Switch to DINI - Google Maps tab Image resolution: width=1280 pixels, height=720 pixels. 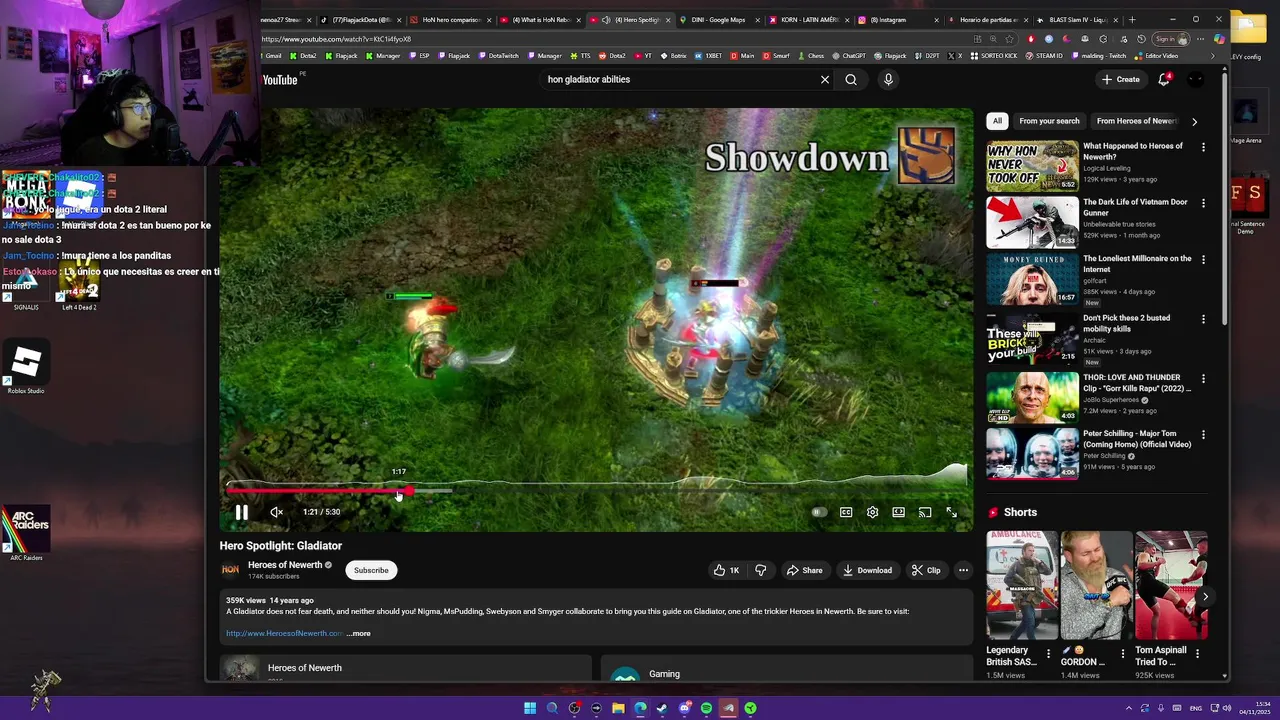pyautogui.click(x=718, y=20)
